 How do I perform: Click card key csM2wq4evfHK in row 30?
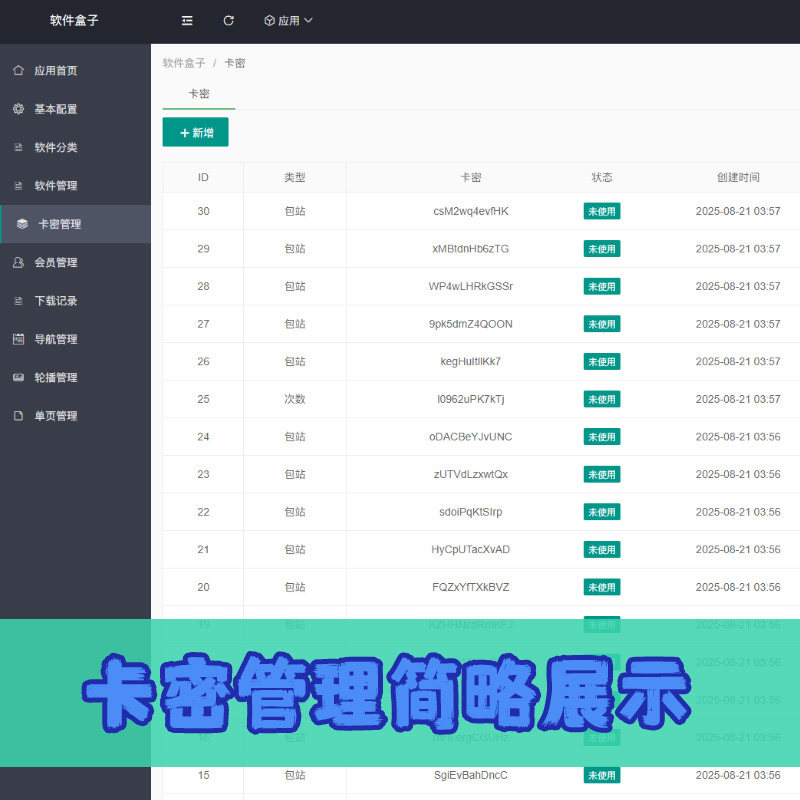[471, 211]
